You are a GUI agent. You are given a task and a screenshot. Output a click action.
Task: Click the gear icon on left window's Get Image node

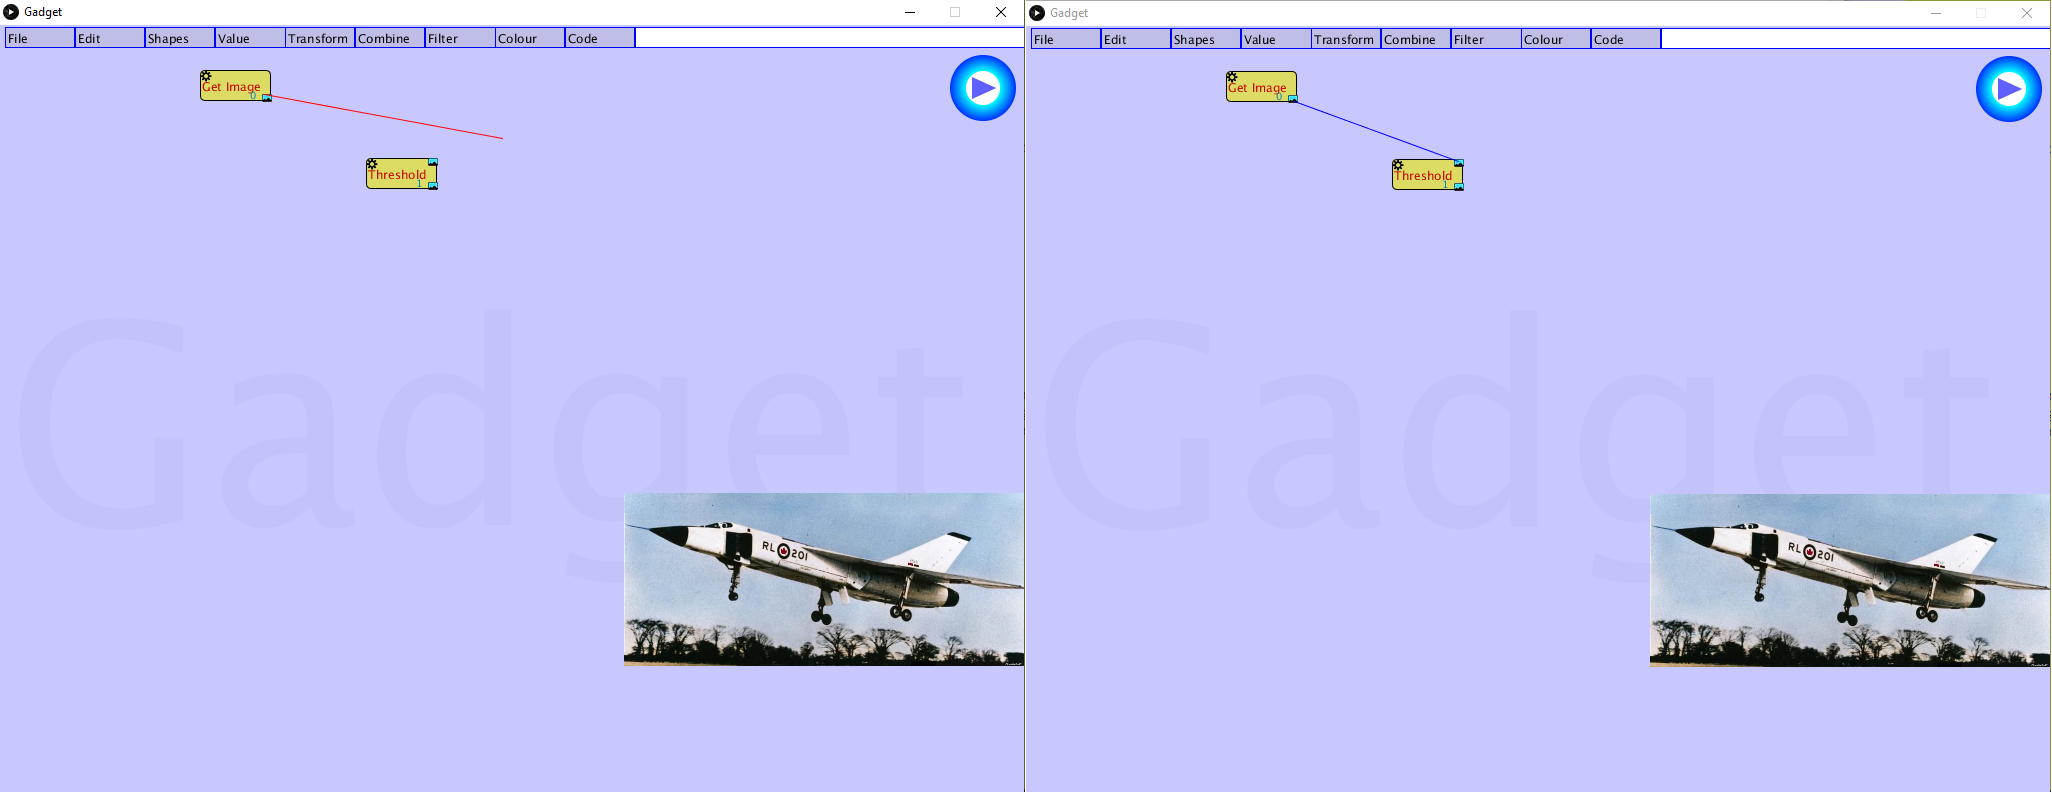coord(206,76)
